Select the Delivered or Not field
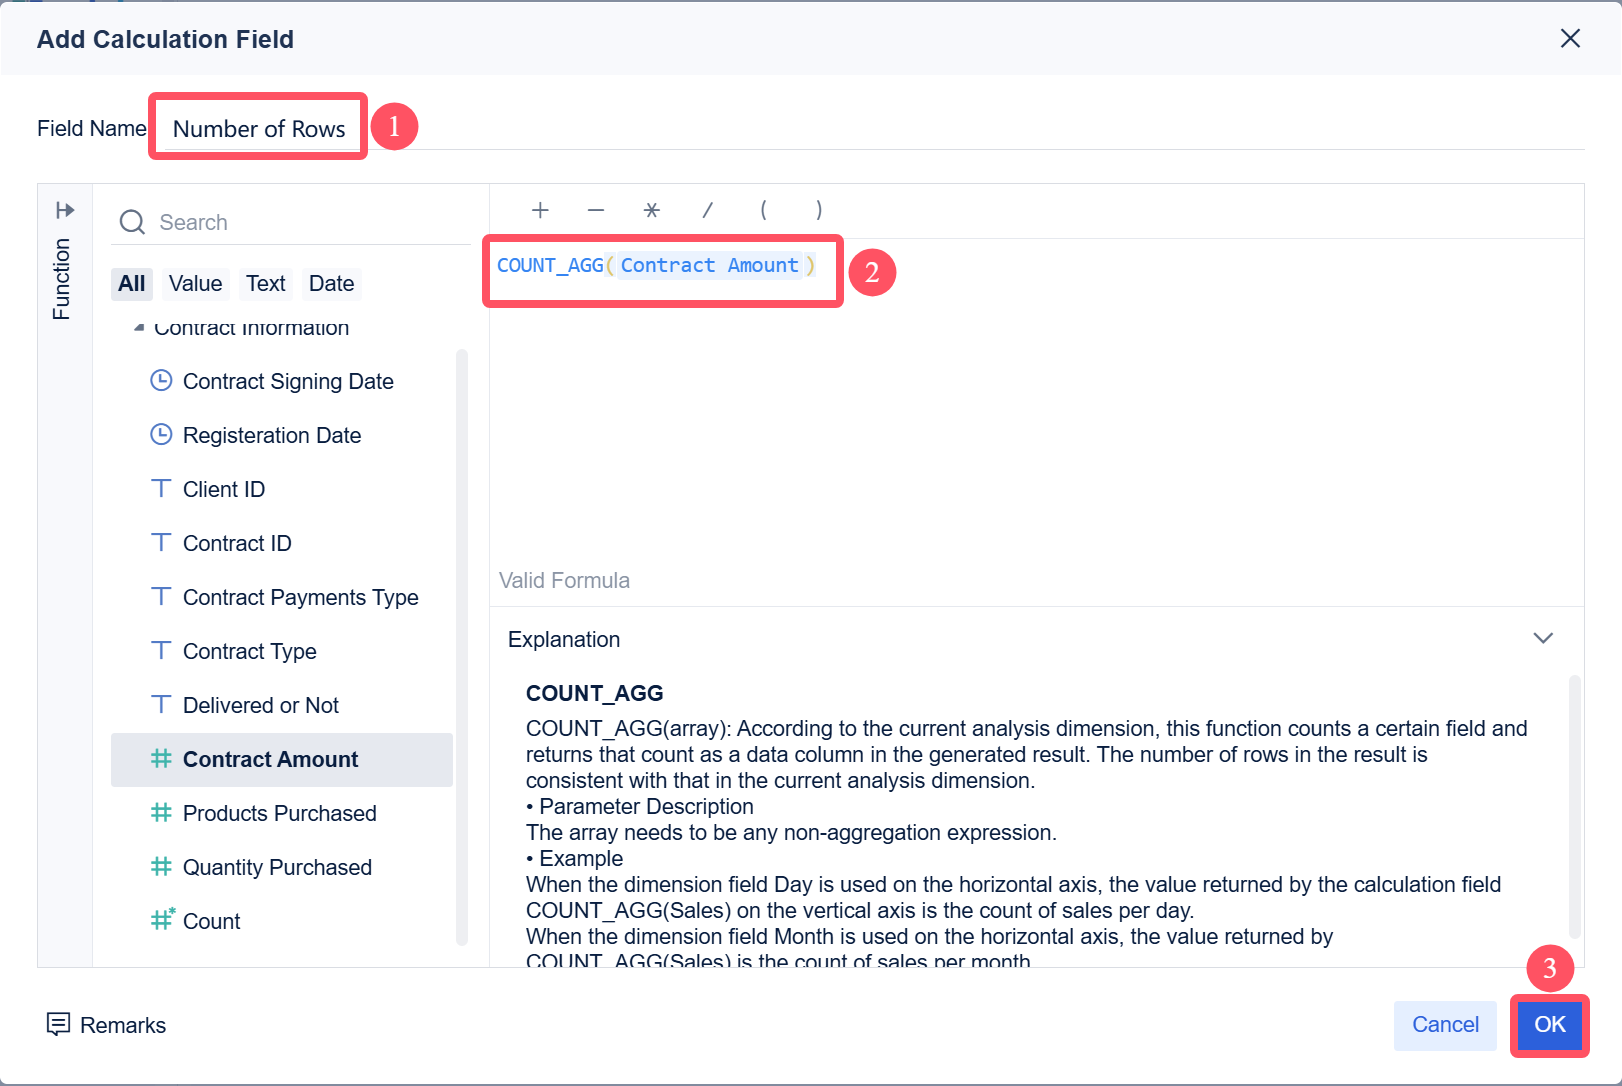1622x1086 pixels. click(282, 705)
